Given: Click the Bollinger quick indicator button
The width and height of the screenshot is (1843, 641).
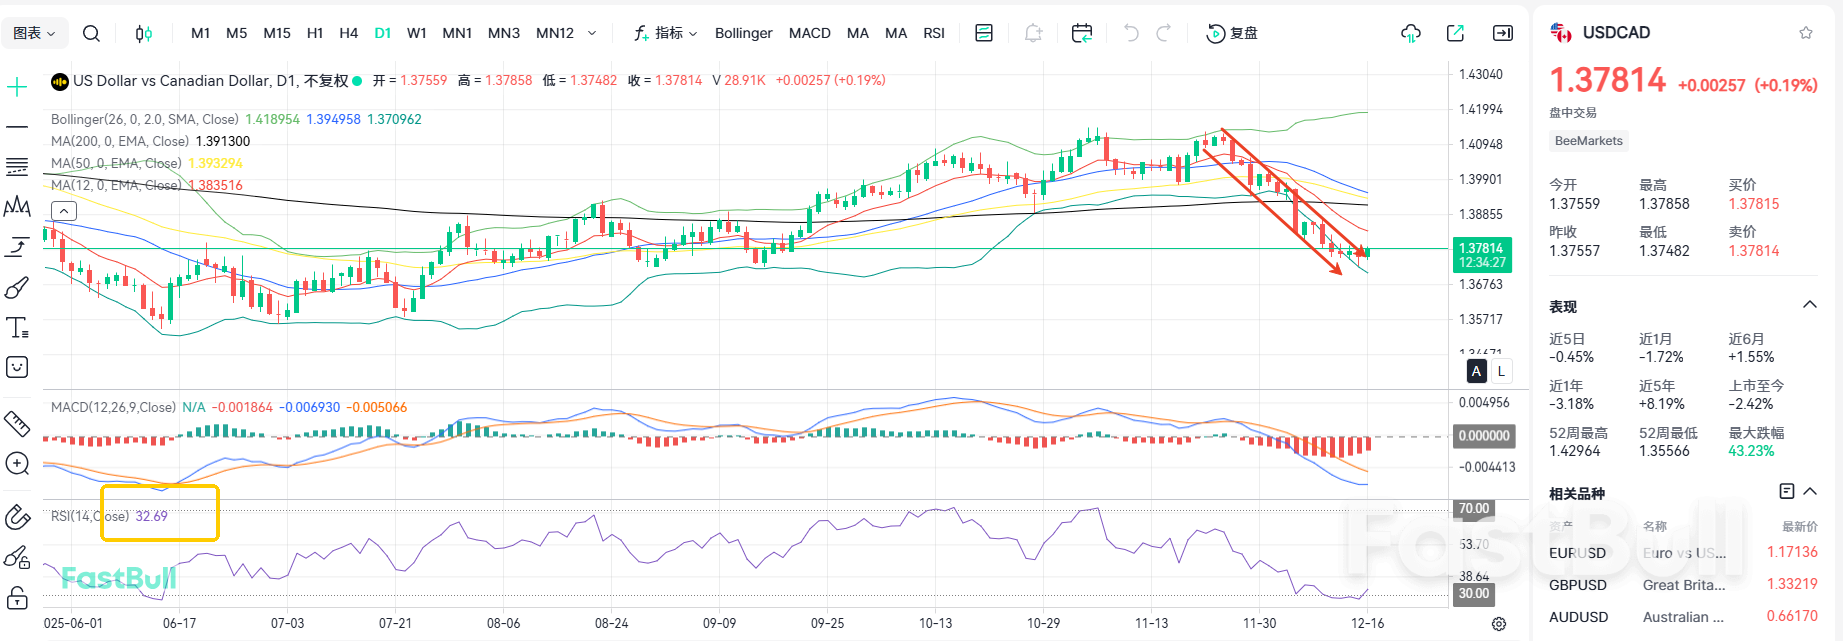Looking at the screenshot, I should click(x=743, y=33).
